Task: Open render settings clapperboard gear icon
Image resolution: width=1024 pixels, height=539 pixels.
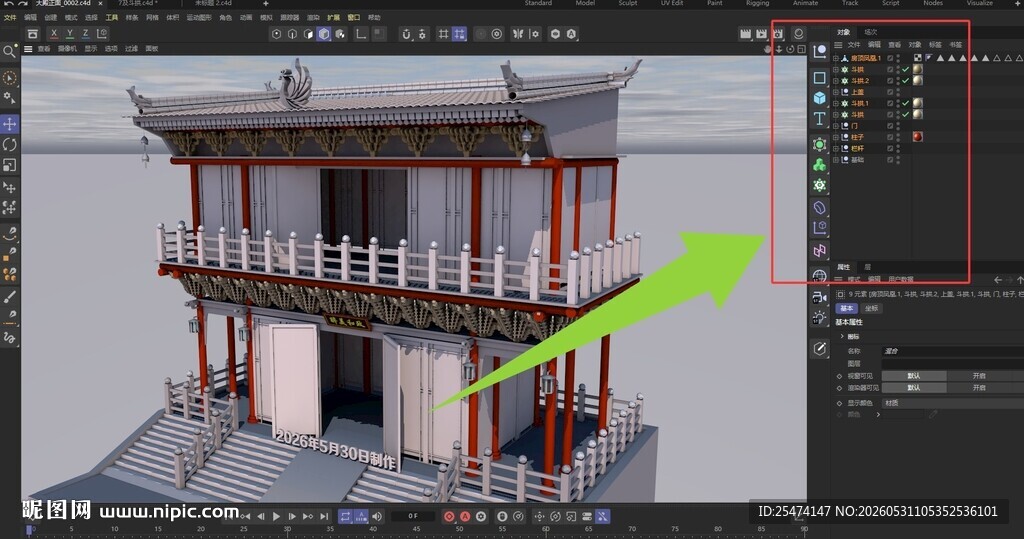Action: coord(778,33)
